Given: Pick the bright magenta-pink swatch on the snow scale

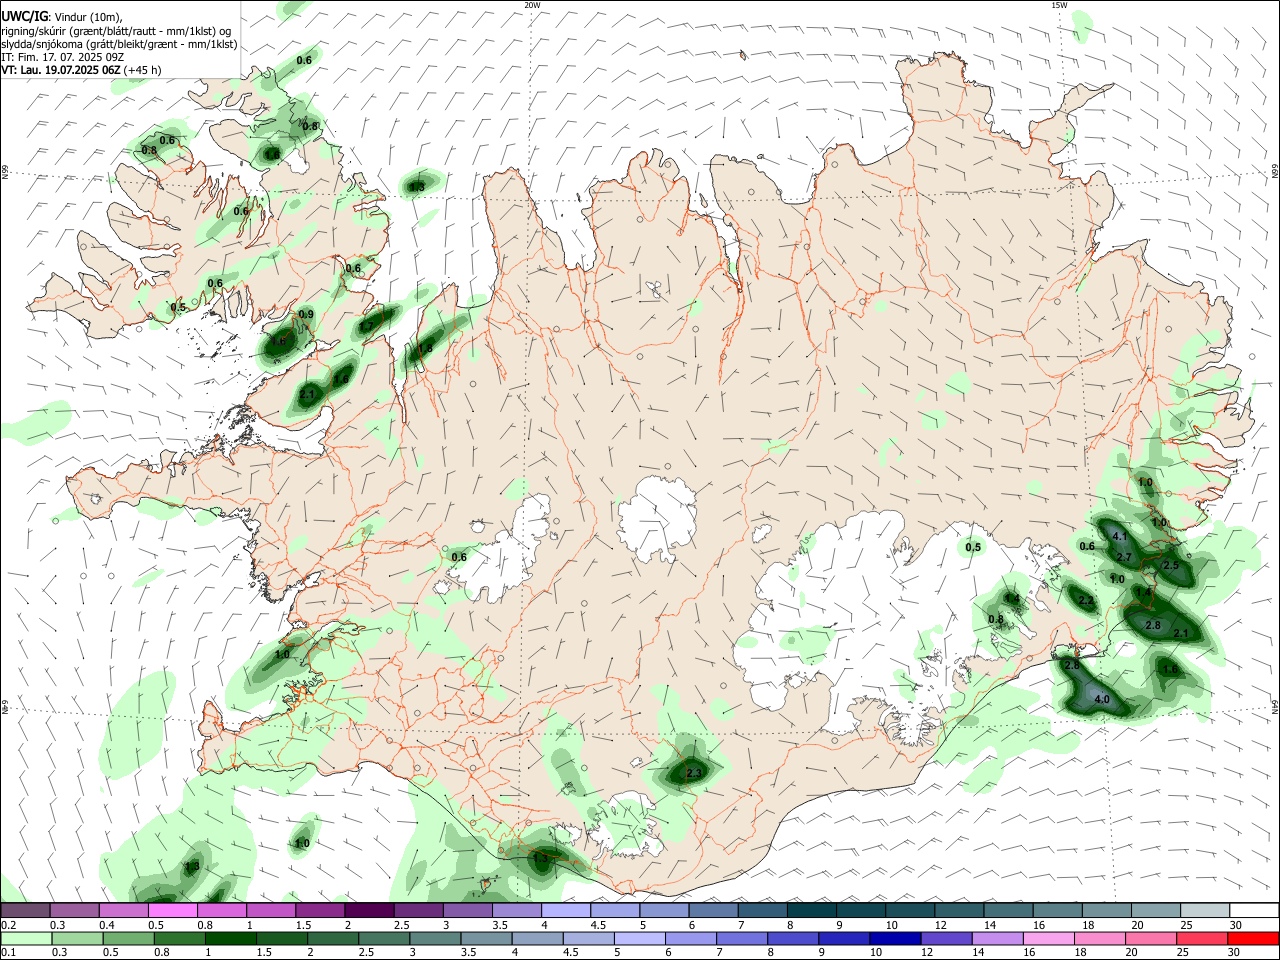Looking at the screenshot, I should click(x=172, y=911).
